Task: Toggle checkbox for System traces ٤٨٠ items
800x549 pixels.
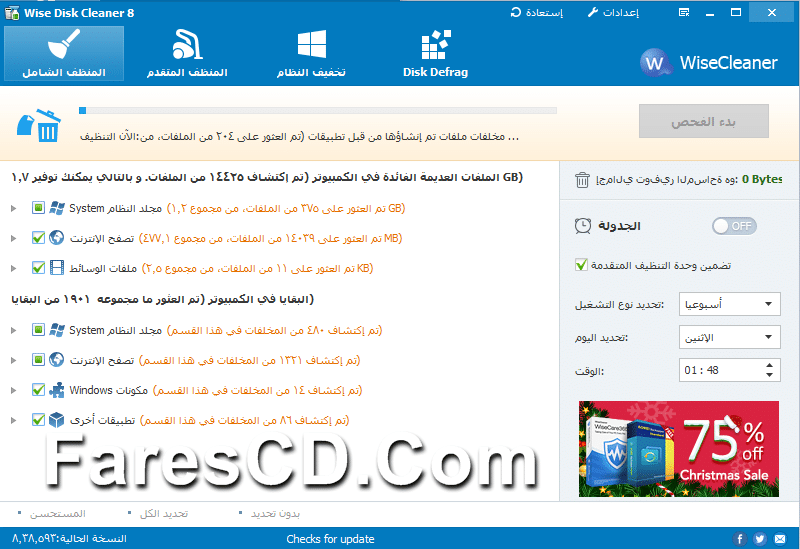Action: (38, 330)
